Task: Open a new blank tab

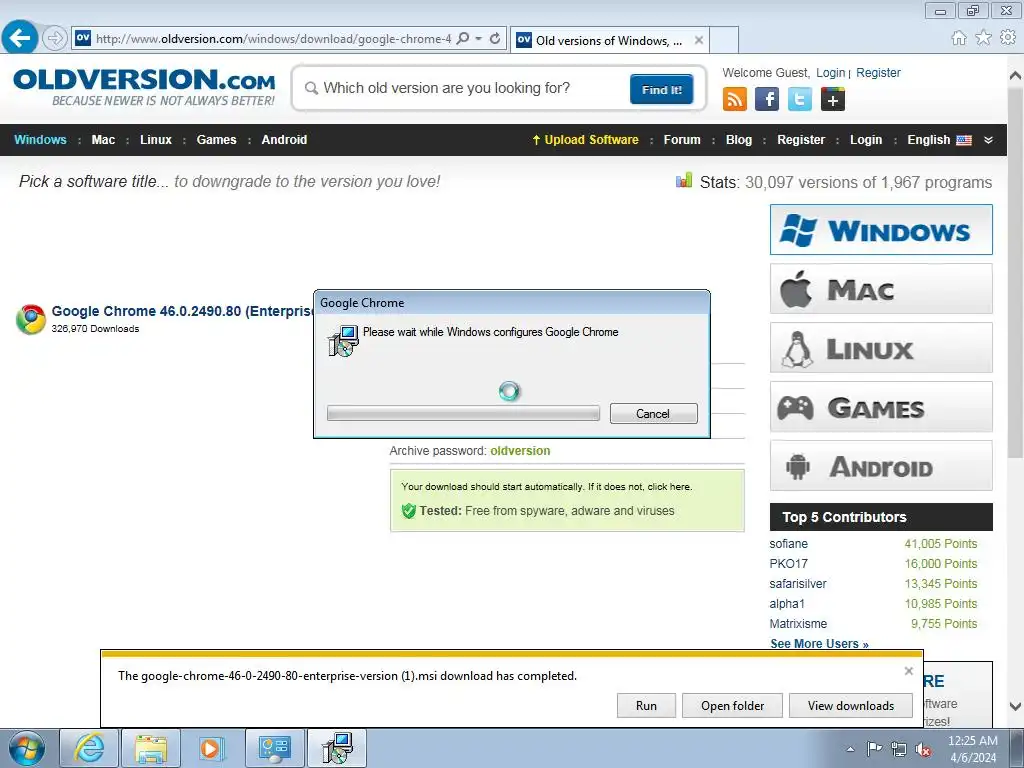Action: [x=724, y=40]
